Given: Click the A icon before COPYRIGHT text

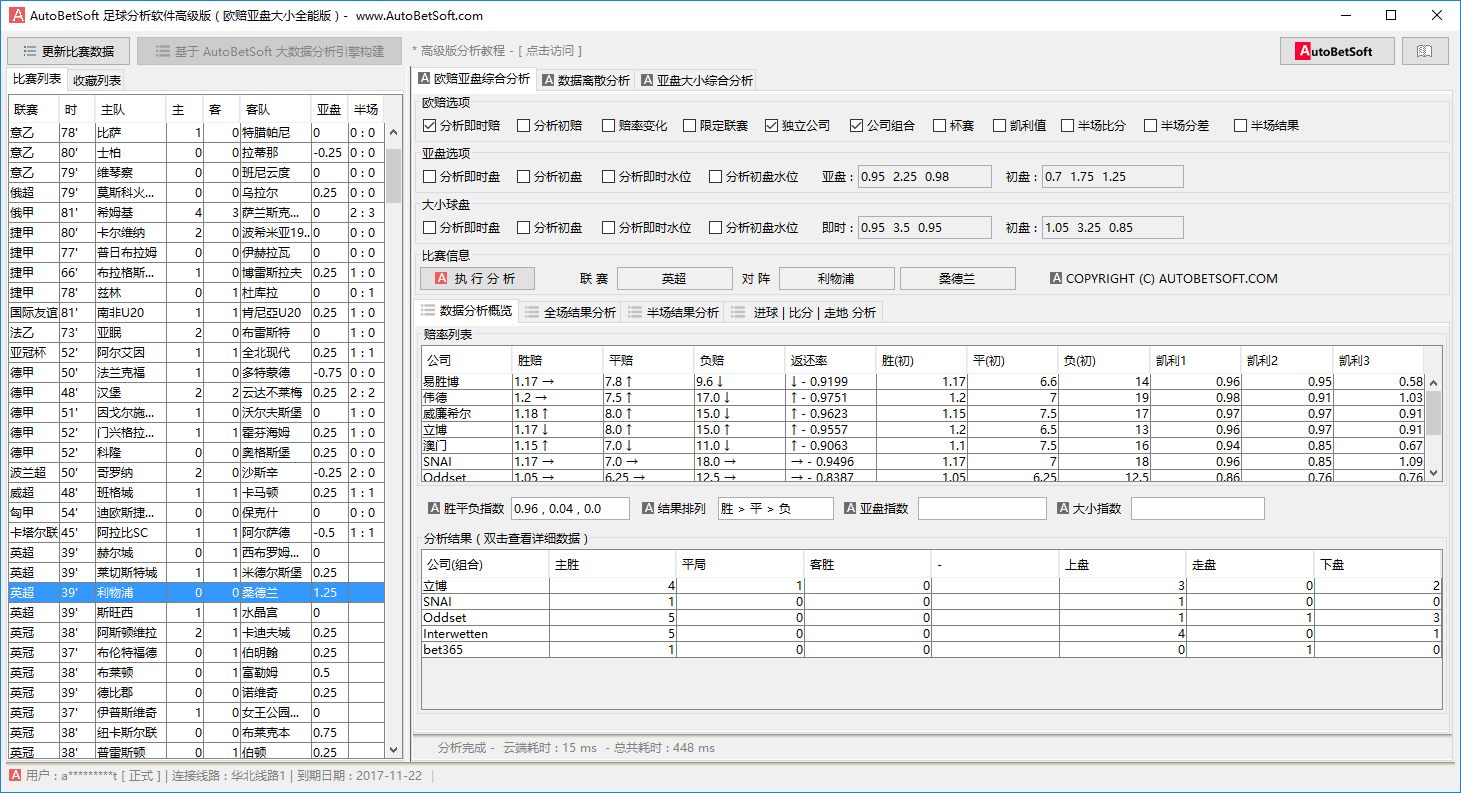Looking at the screenshot, I should 1056,278.
